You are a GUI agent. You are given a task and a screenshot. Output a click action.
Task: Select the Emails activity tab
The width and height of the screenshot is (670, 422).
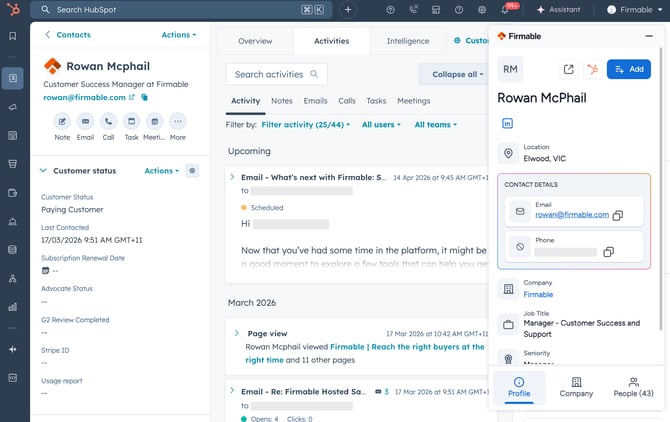[315, 101]
